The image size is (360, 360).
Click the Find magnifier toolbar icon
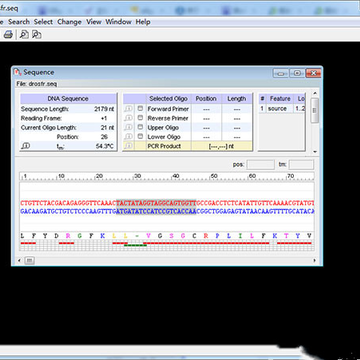pos(24,34)
